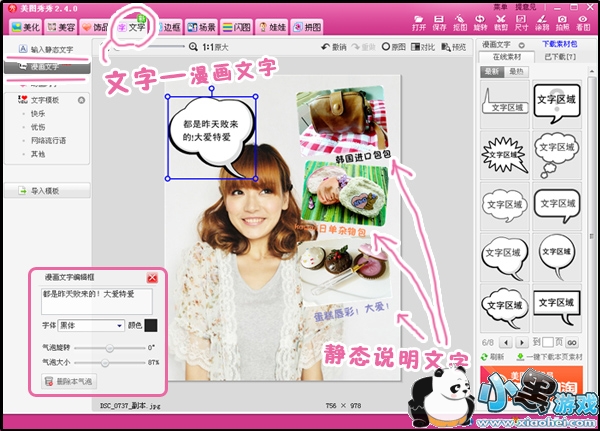The image size is (600, 431).
Task: Click the 删除本气泡 trash button
Action: click(69, 381)
